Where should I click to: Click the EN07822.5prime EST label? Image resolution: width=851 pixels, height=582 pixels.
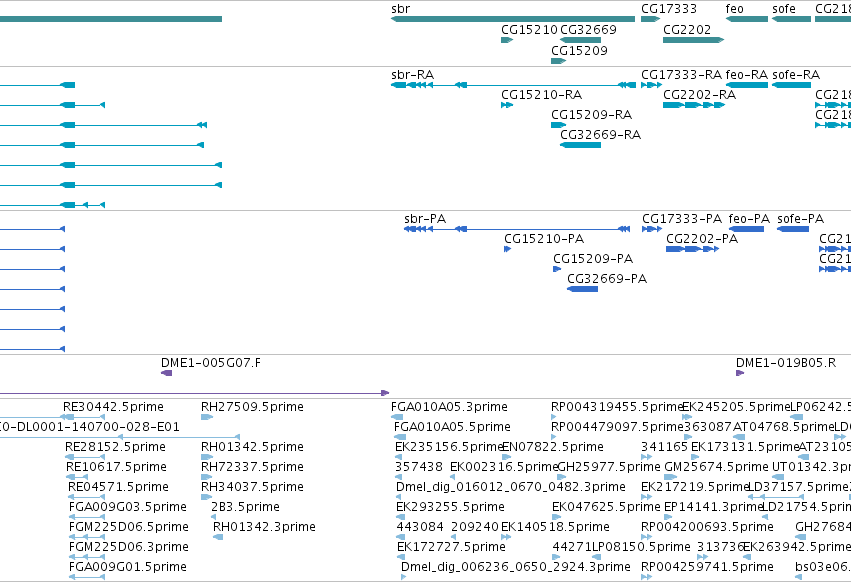click(x=553, y=447)
